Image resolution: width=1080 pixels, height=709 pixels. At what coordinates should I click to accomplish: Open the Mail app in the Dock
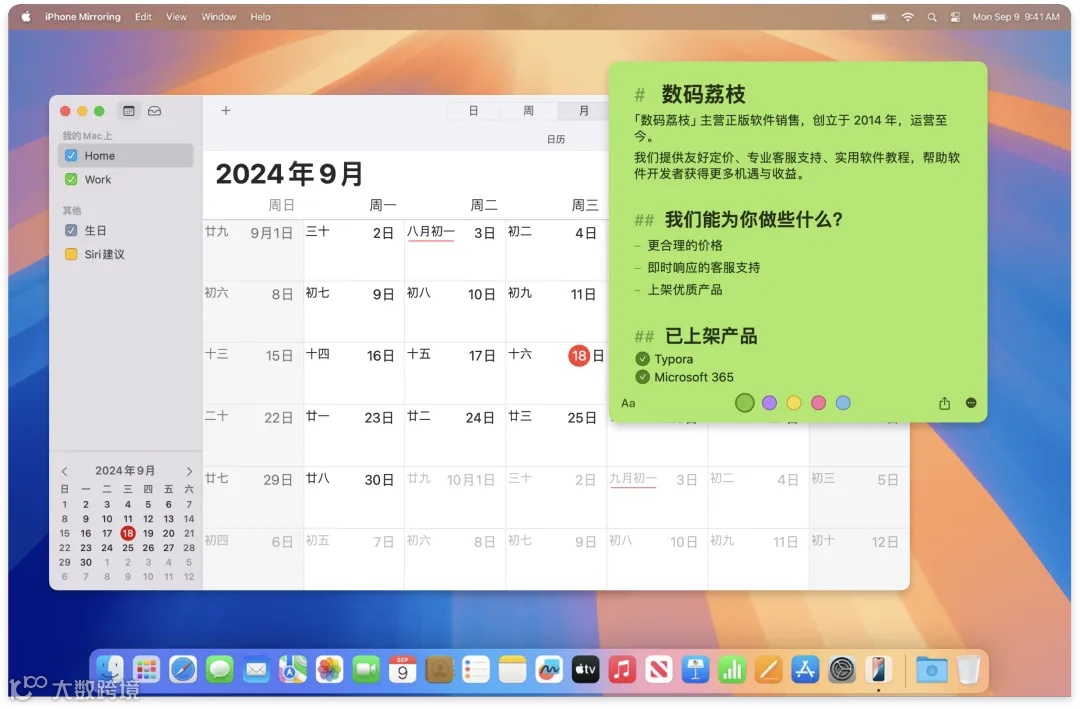point(256,669)
